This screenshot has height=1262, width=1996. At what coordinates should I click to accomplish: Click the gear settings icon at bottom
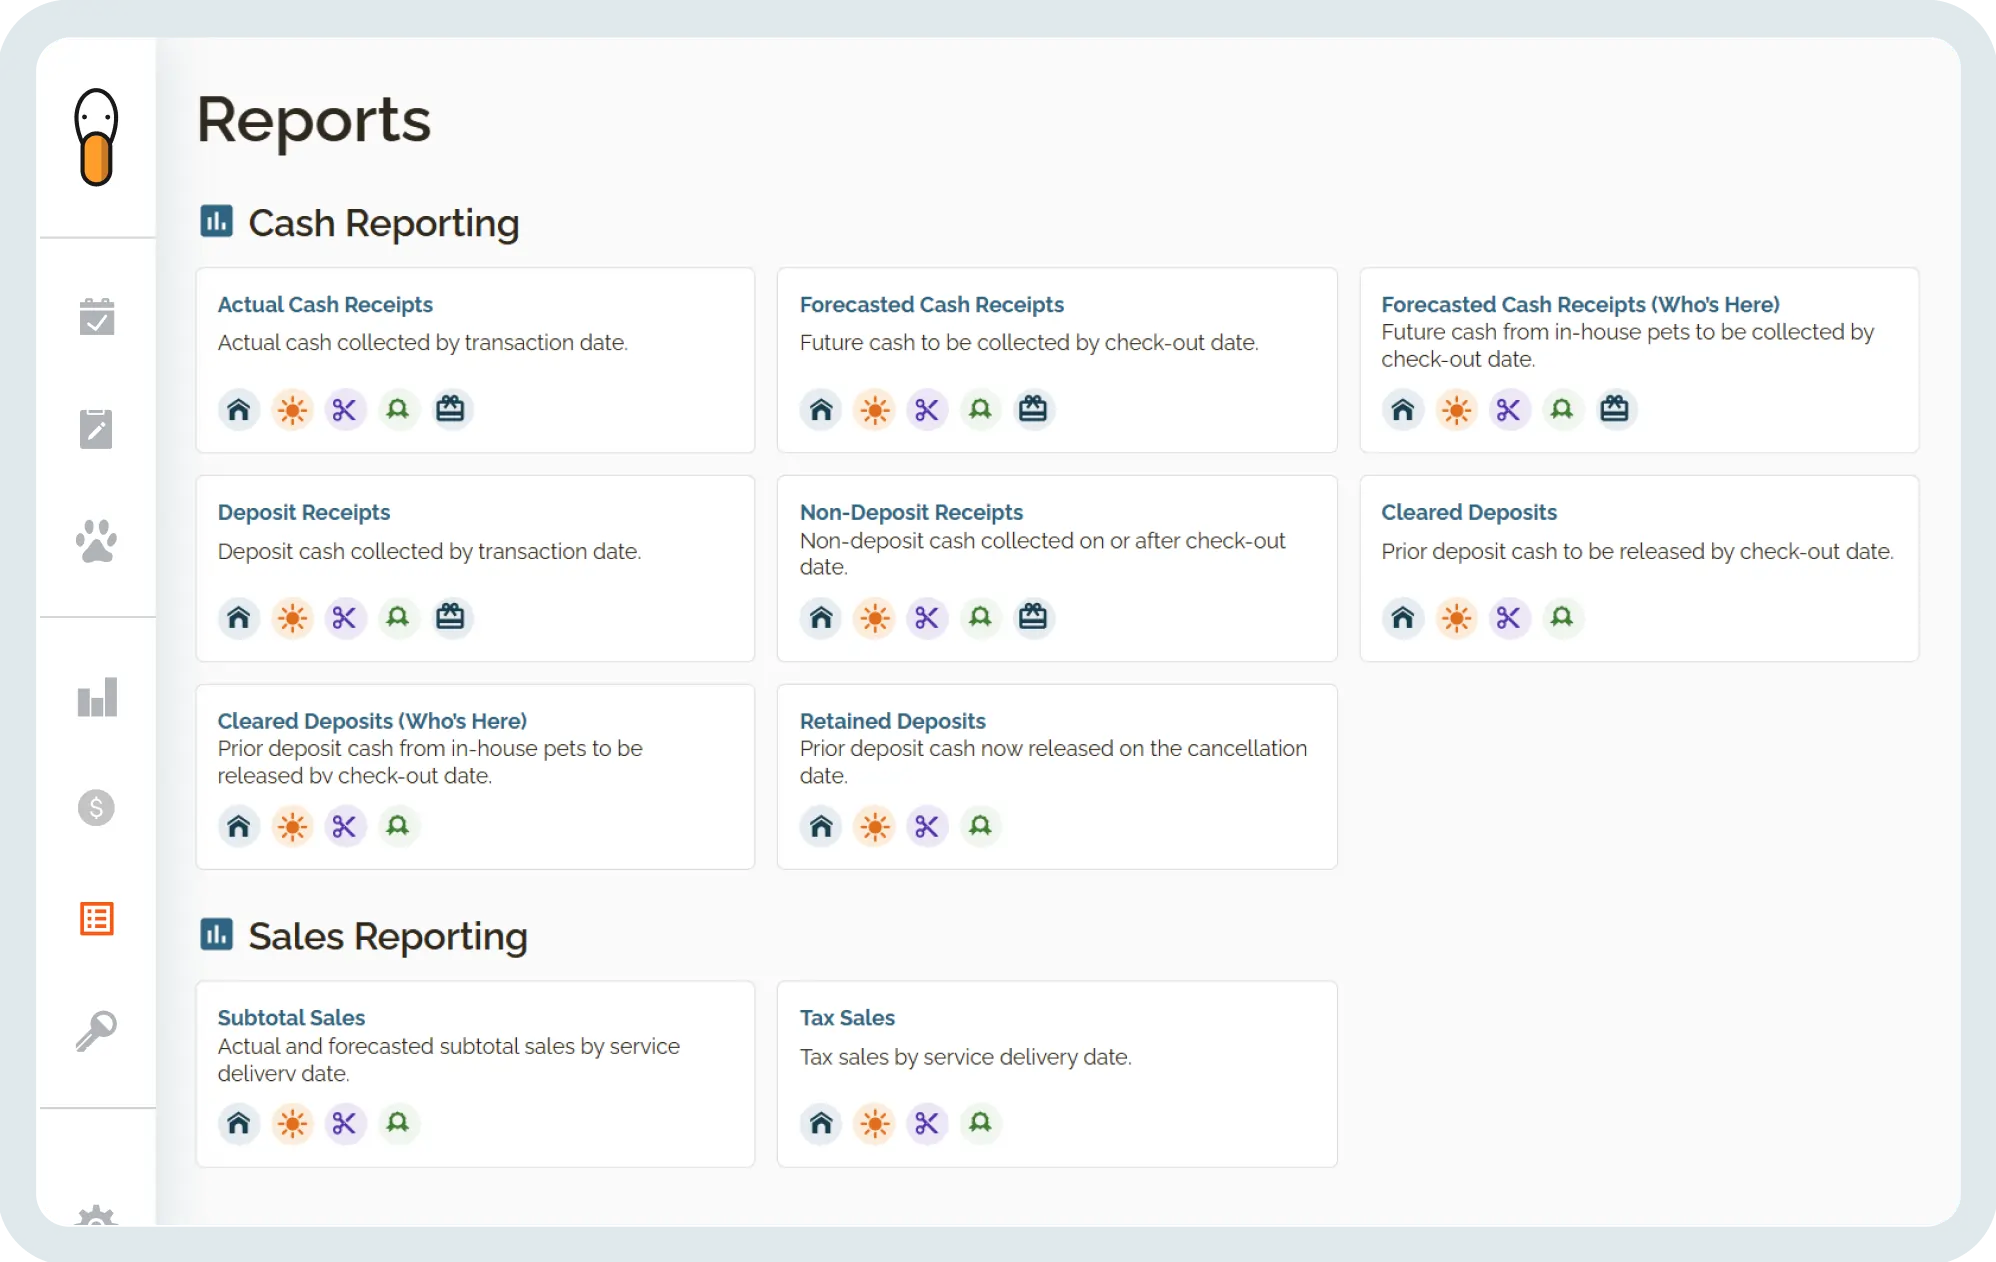click(x=97, y=1216)
